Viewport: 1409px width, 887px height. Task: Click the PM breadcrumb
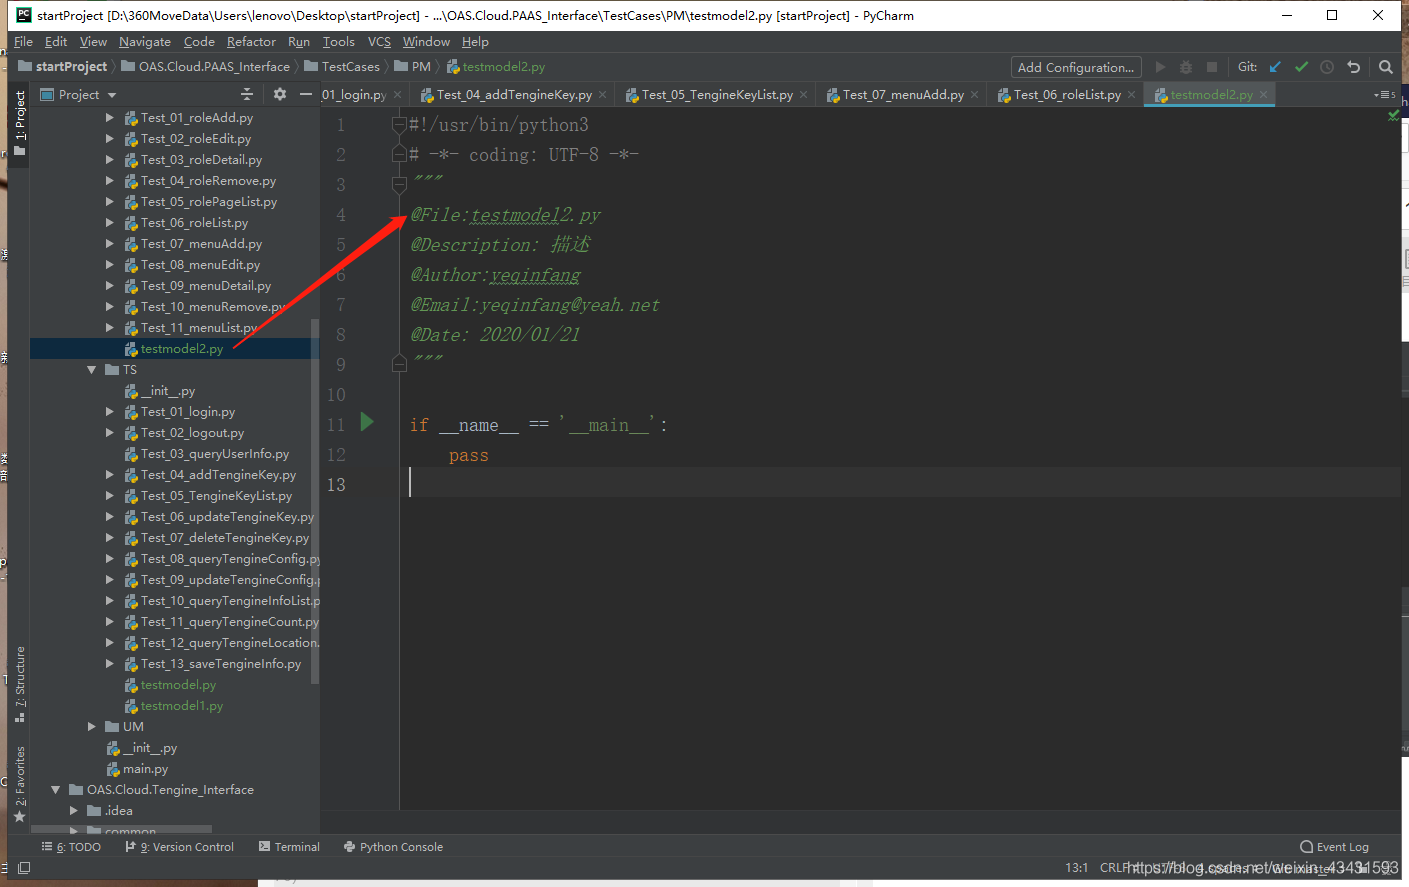point(412,67)
